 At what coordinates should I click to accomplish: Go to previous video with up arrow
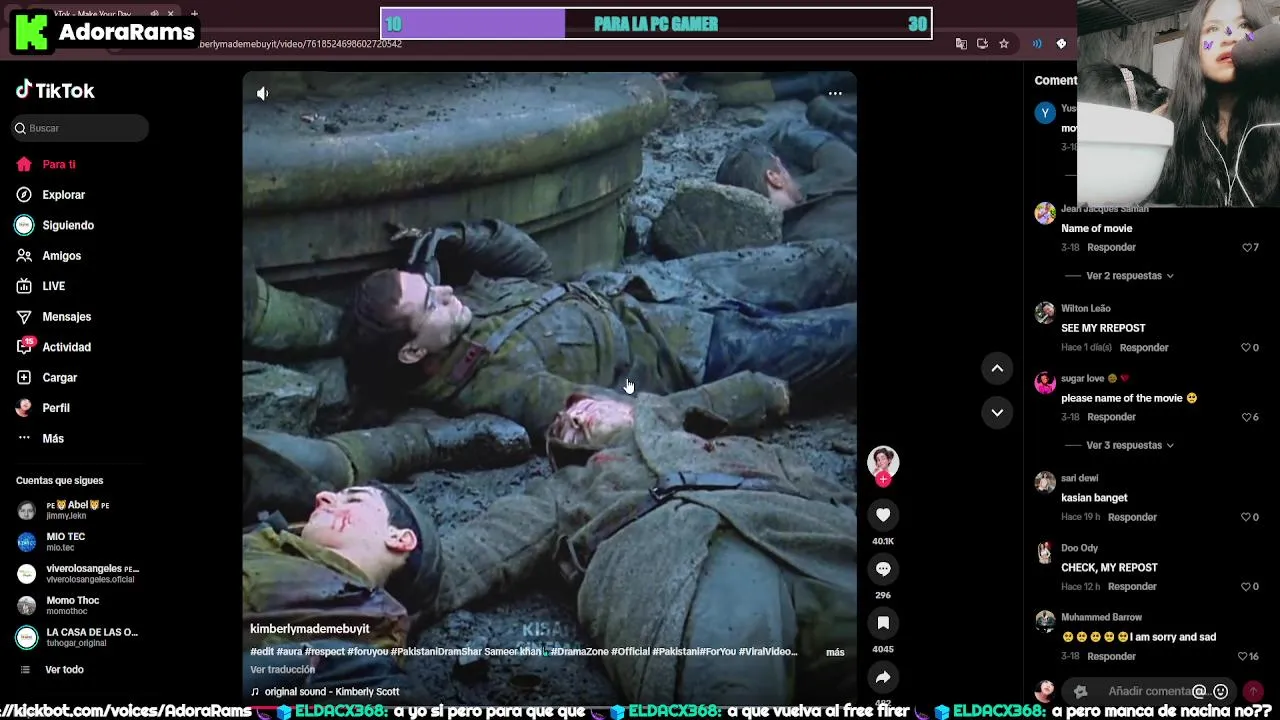997,368
